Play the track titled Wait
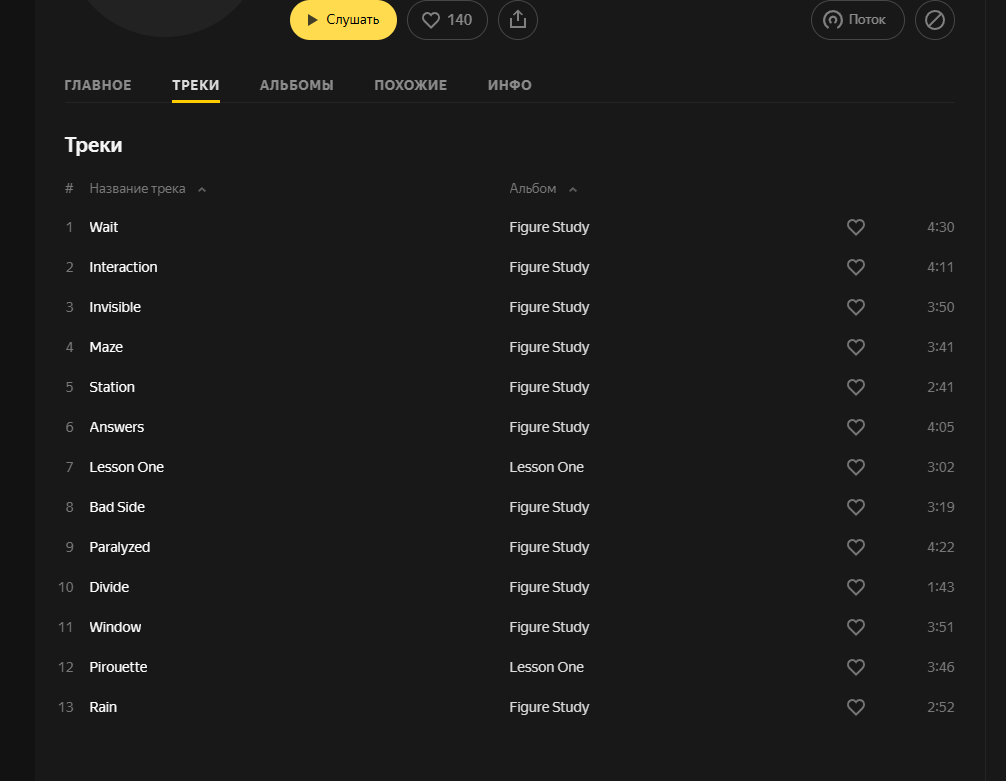1006x781 pixels. point(103,227)
